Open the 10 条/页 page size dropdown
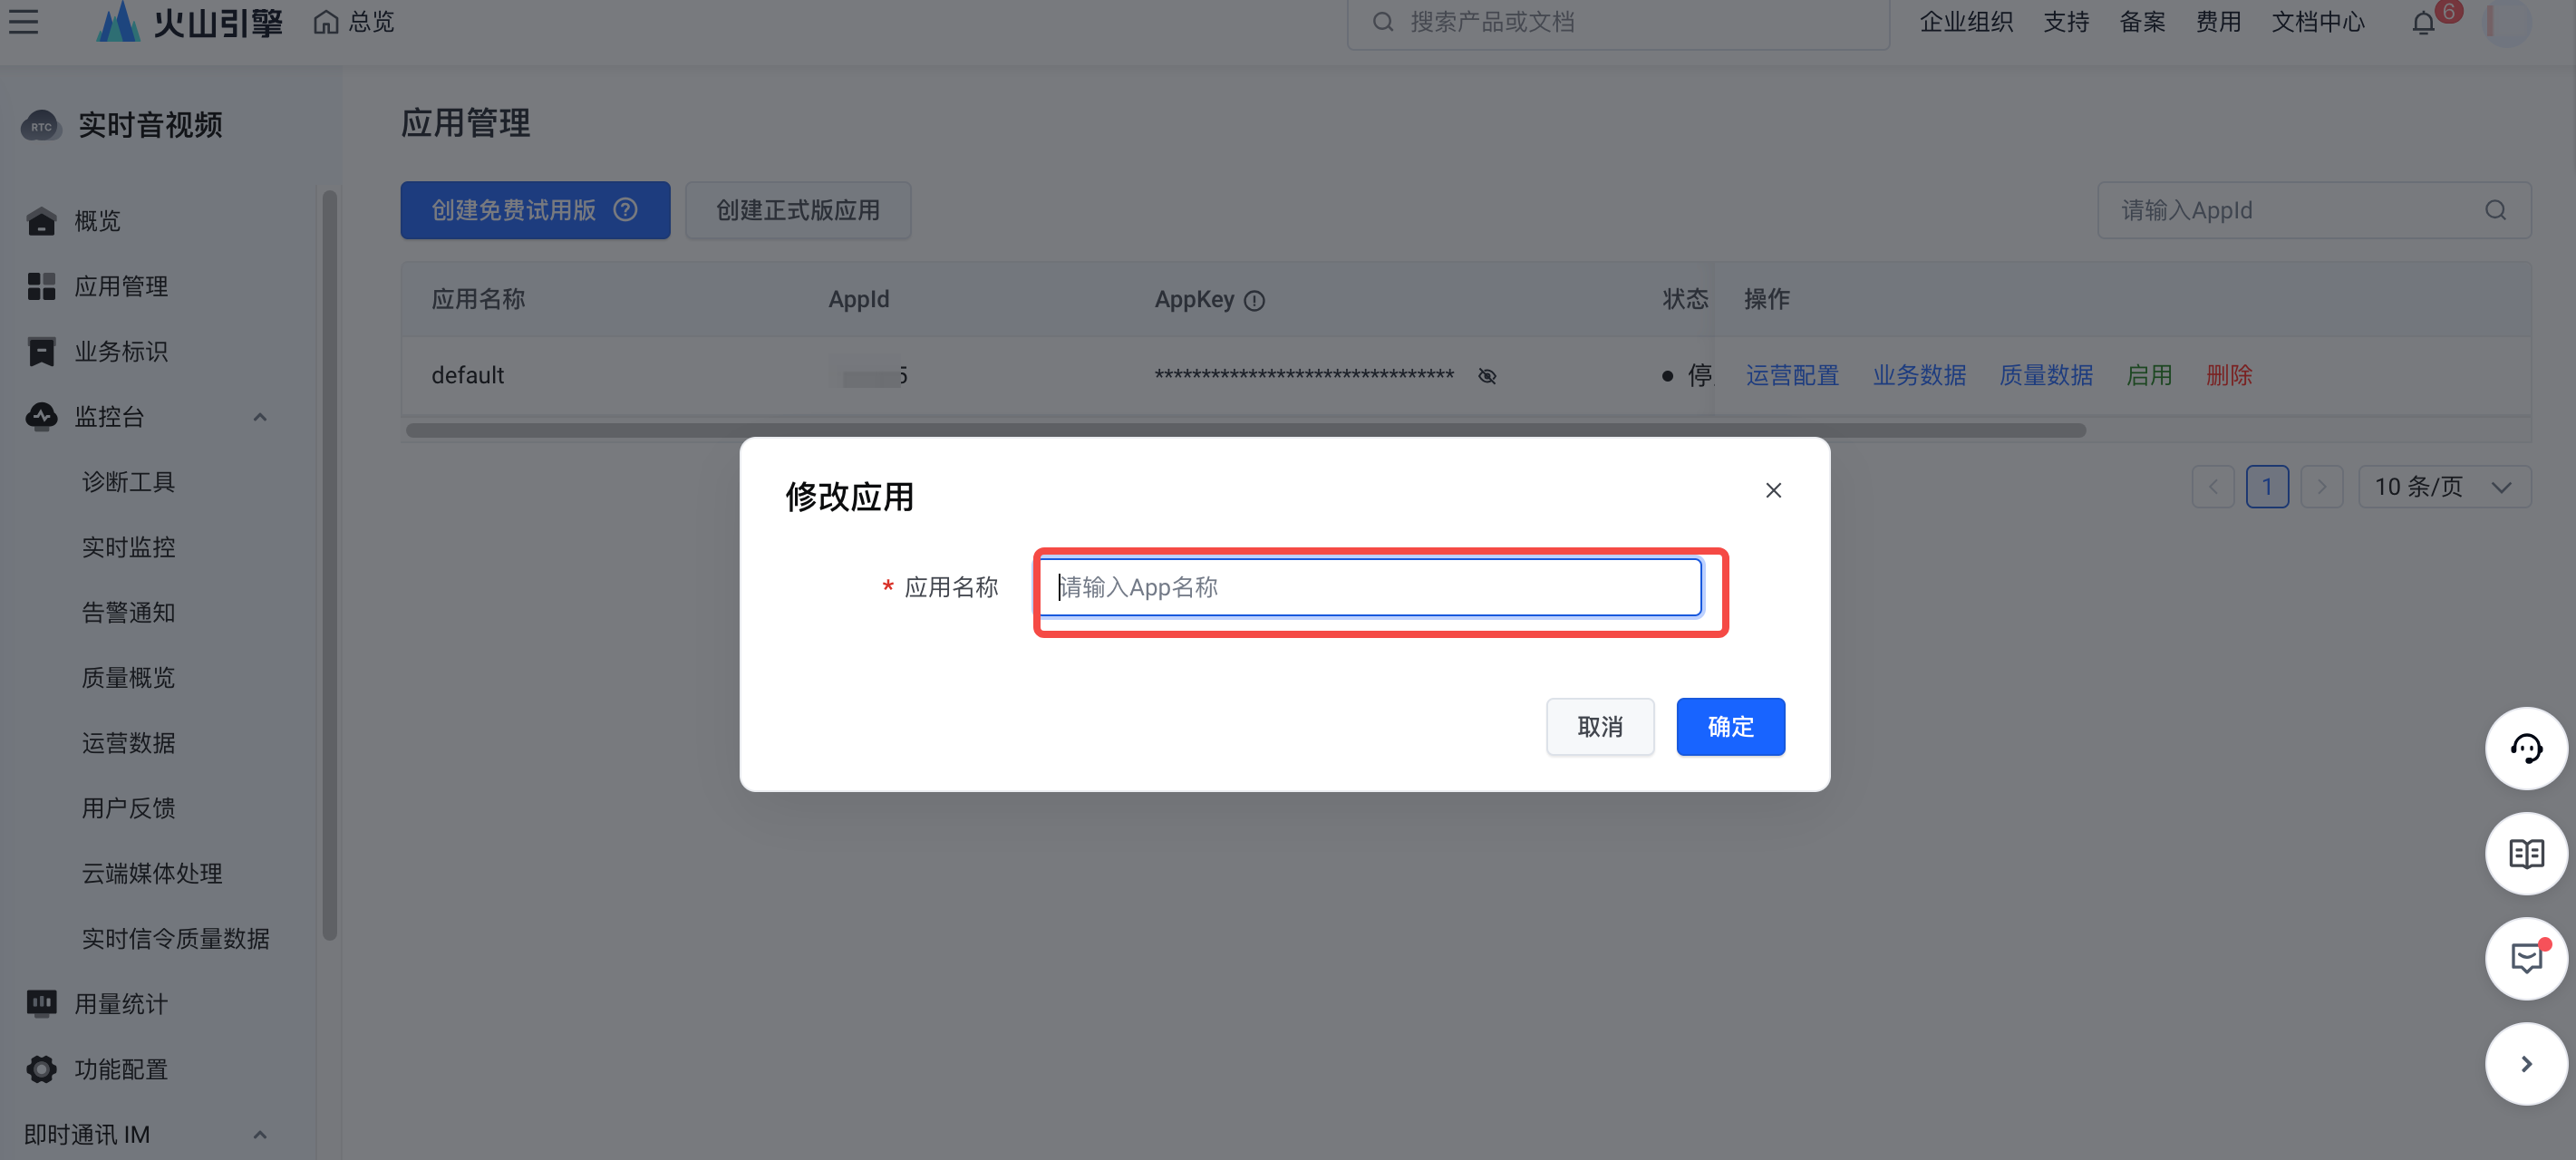The height and width of the screenshot is (1160, 2576). [2444, 487]
